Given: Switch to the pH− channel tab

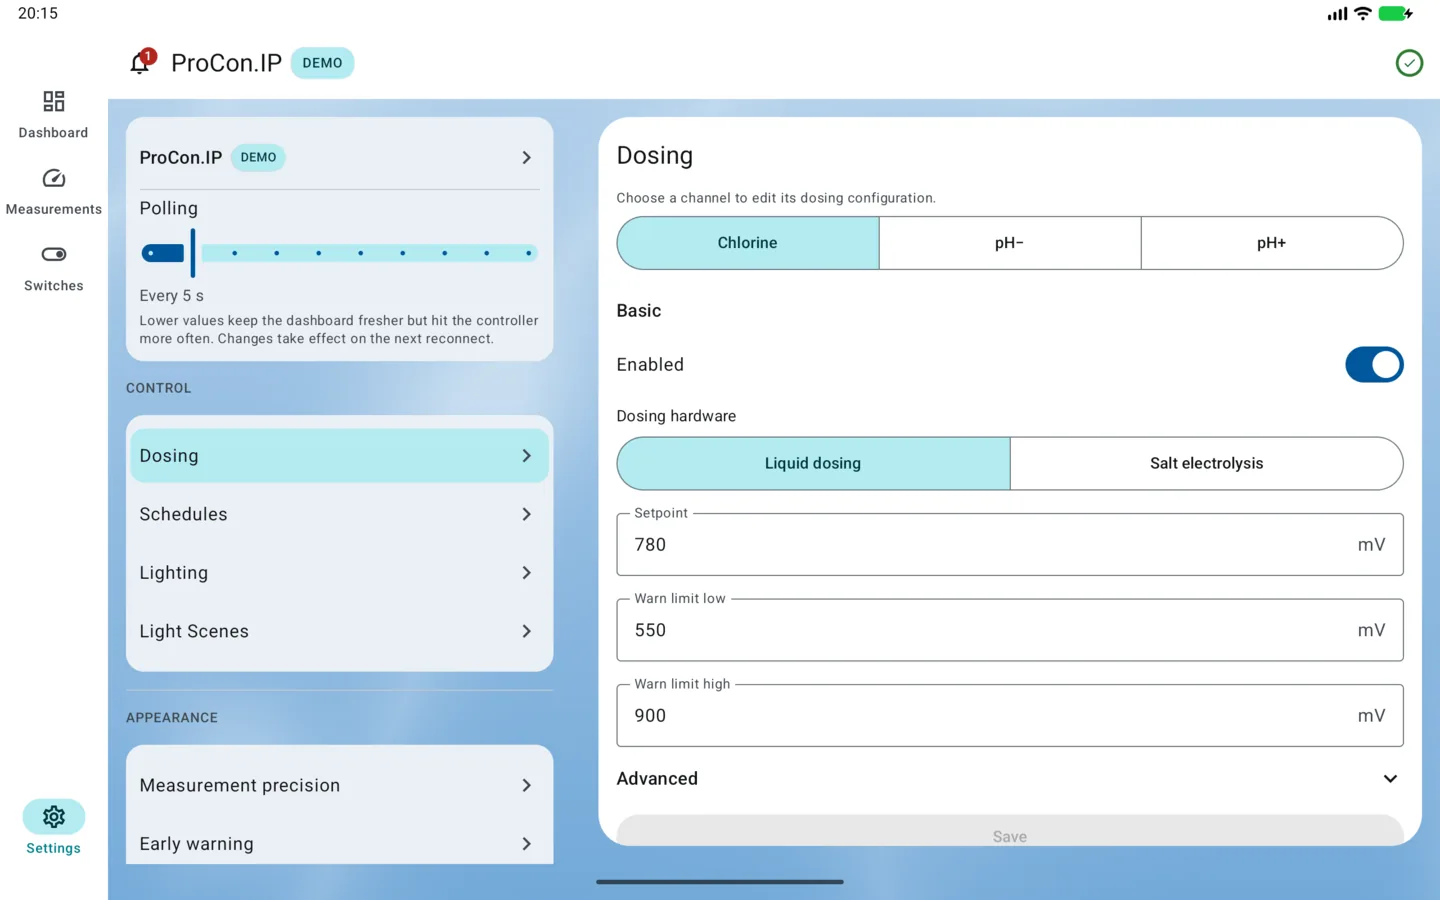Looking at the screenshot, I should point(1010,243).
